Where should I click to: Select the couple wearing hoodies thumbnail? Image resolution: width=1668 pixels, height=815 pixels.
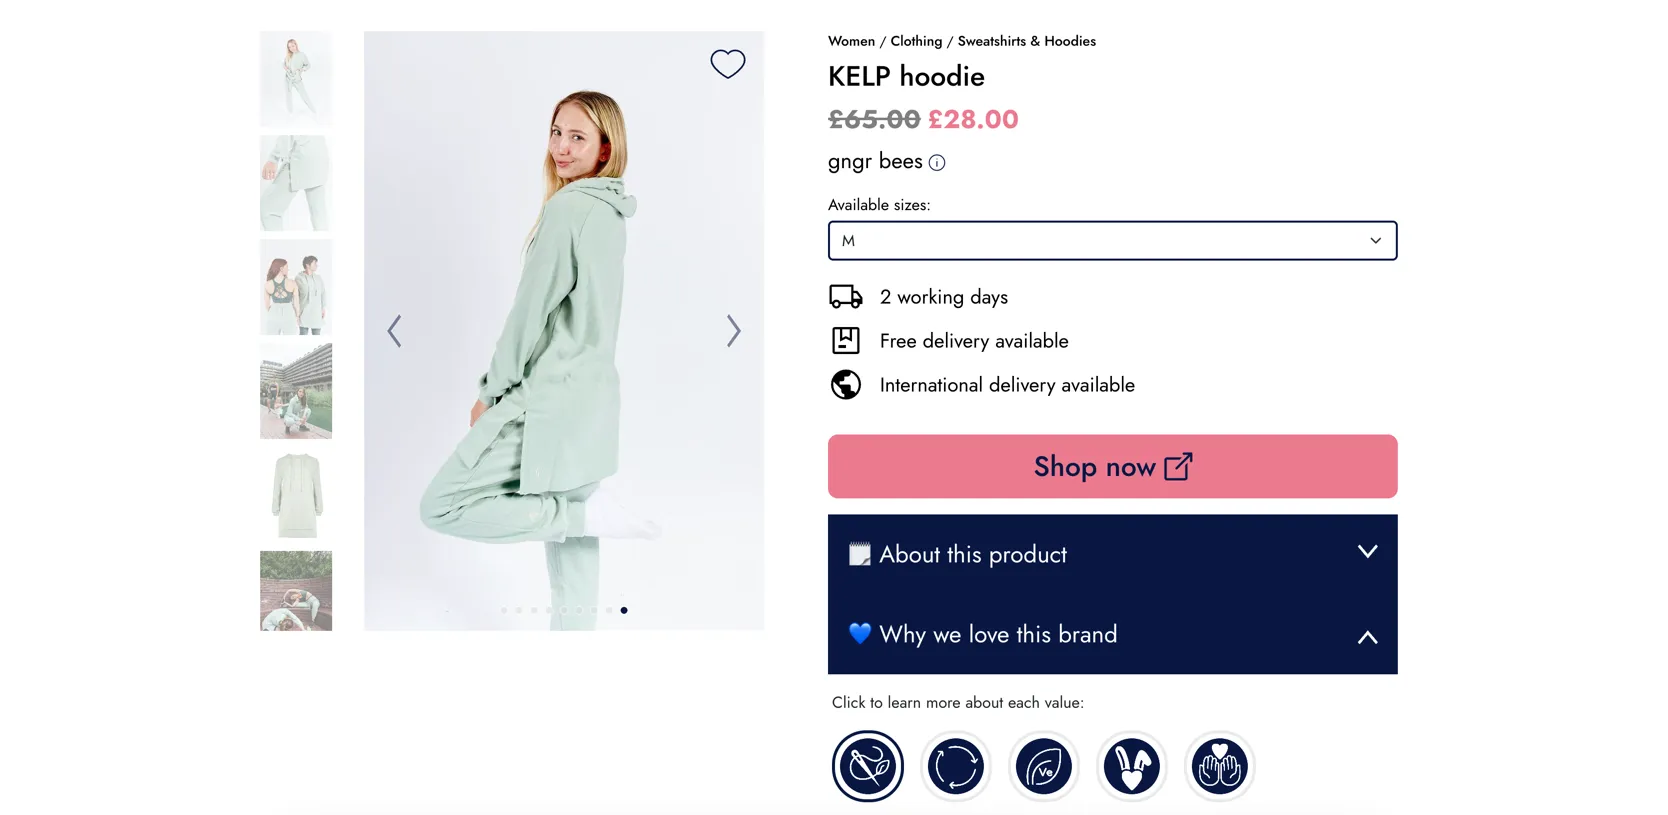pyautogui.click(x=295, y=286)
